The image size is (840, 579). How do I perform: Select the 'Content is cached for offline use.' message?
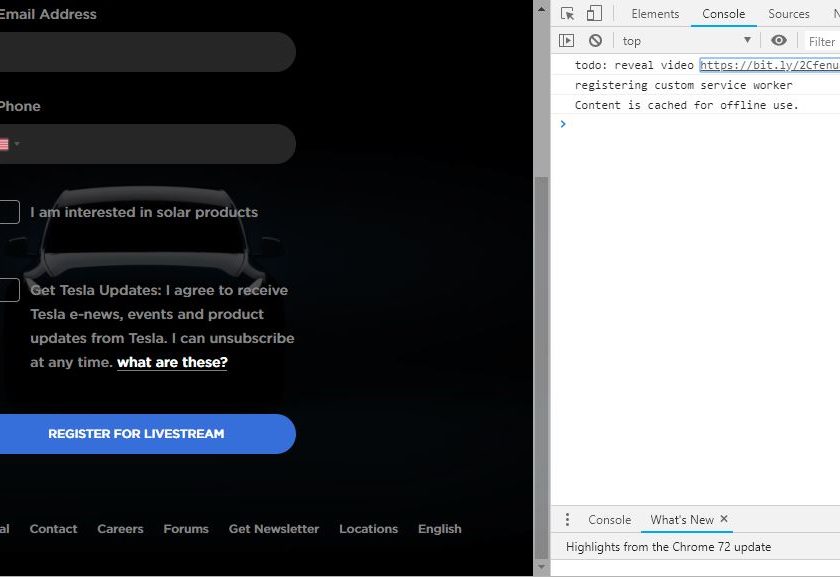[686, 105]
